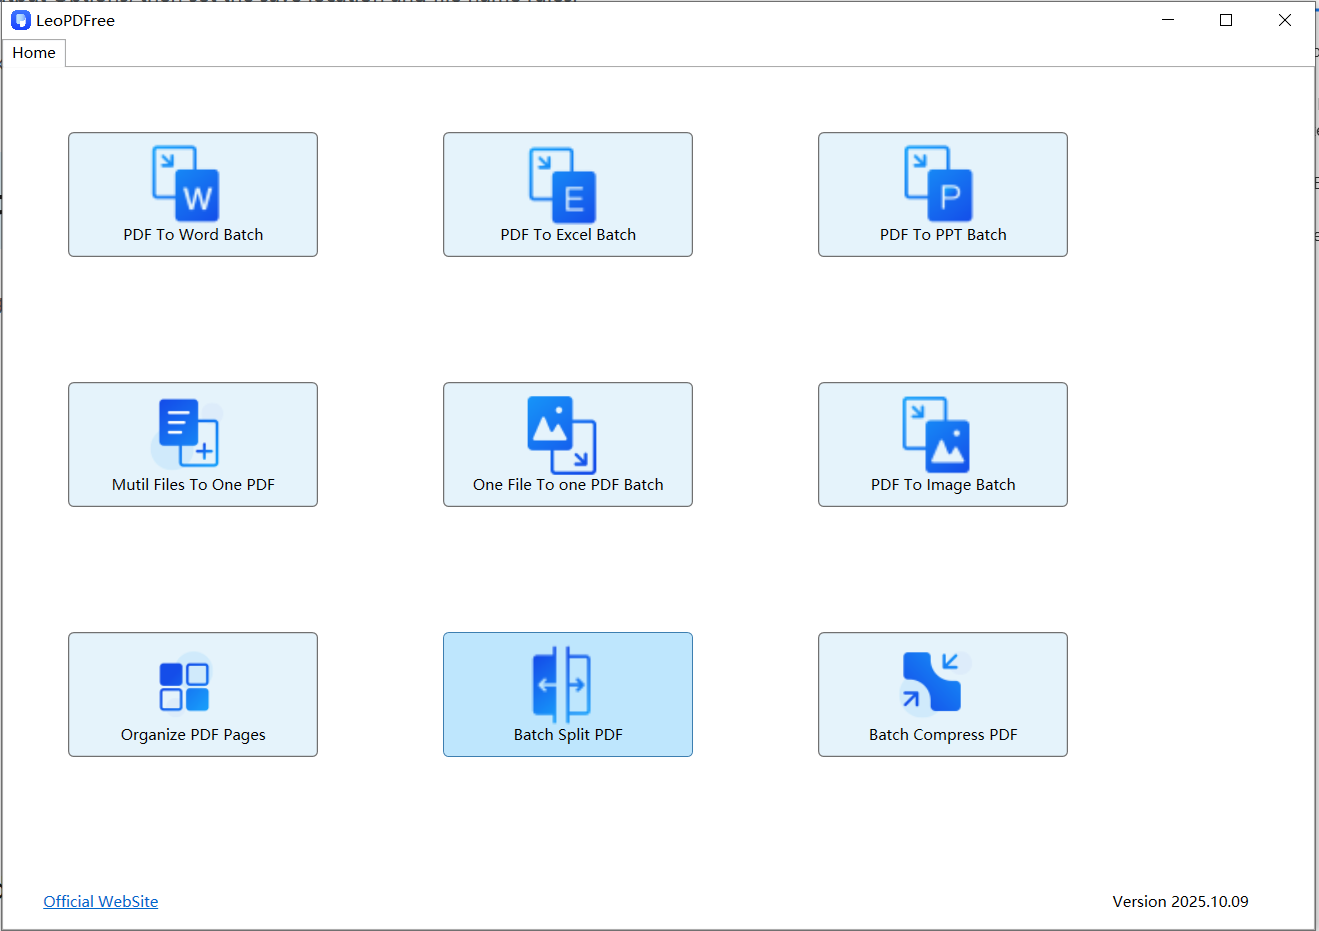The image size is (1319, 931).
Task: Open the PDF To Word Batch tool
Action: pyautogui.click(x=192, y=194)
